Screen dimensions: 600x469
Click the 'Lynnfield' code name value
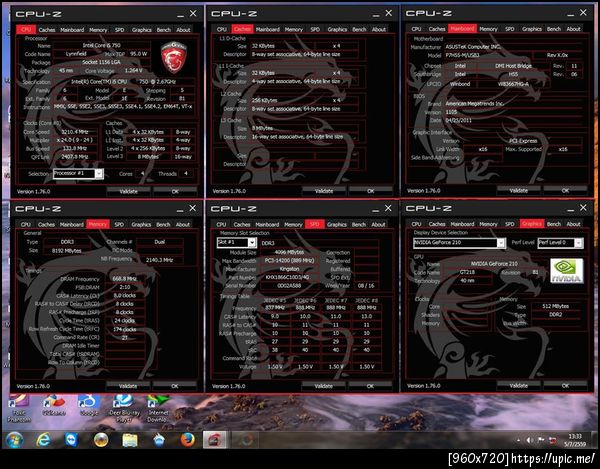pos(76,54)
